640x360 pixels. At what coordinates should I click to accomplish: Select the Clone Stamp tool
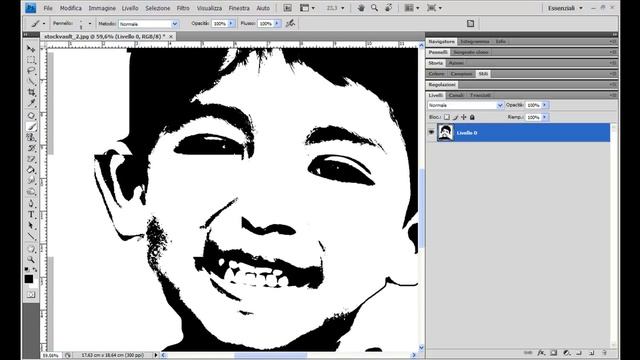(31, 138)
